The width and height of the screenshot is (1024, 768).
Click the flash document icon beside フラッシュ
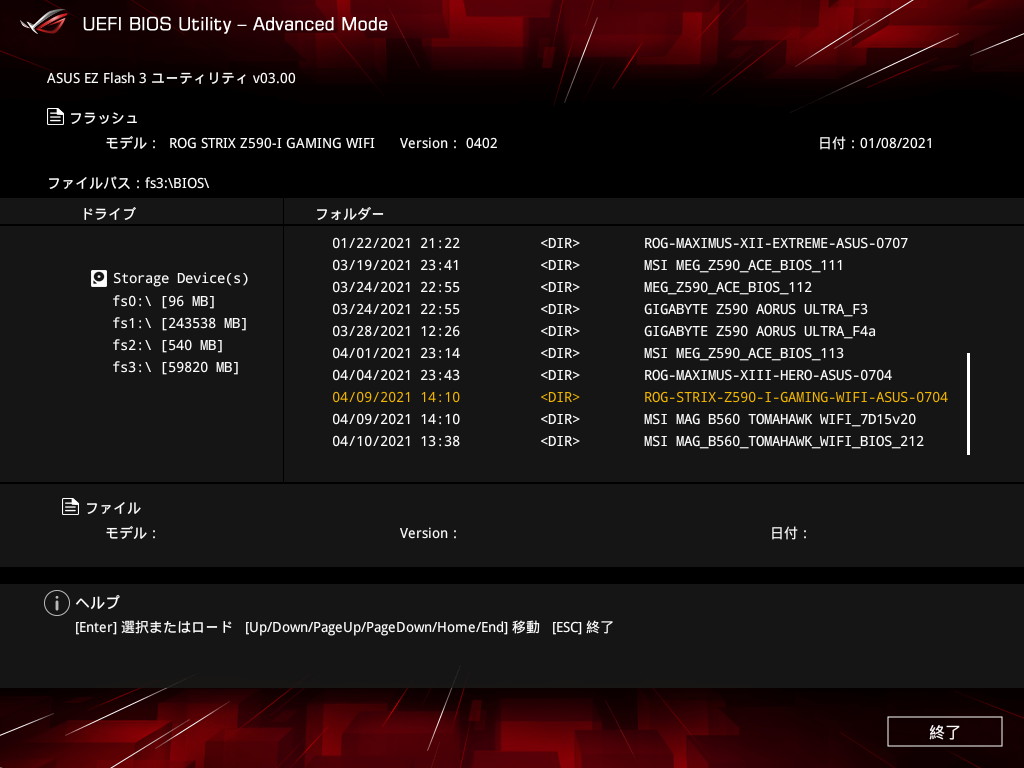pos(56,117)
